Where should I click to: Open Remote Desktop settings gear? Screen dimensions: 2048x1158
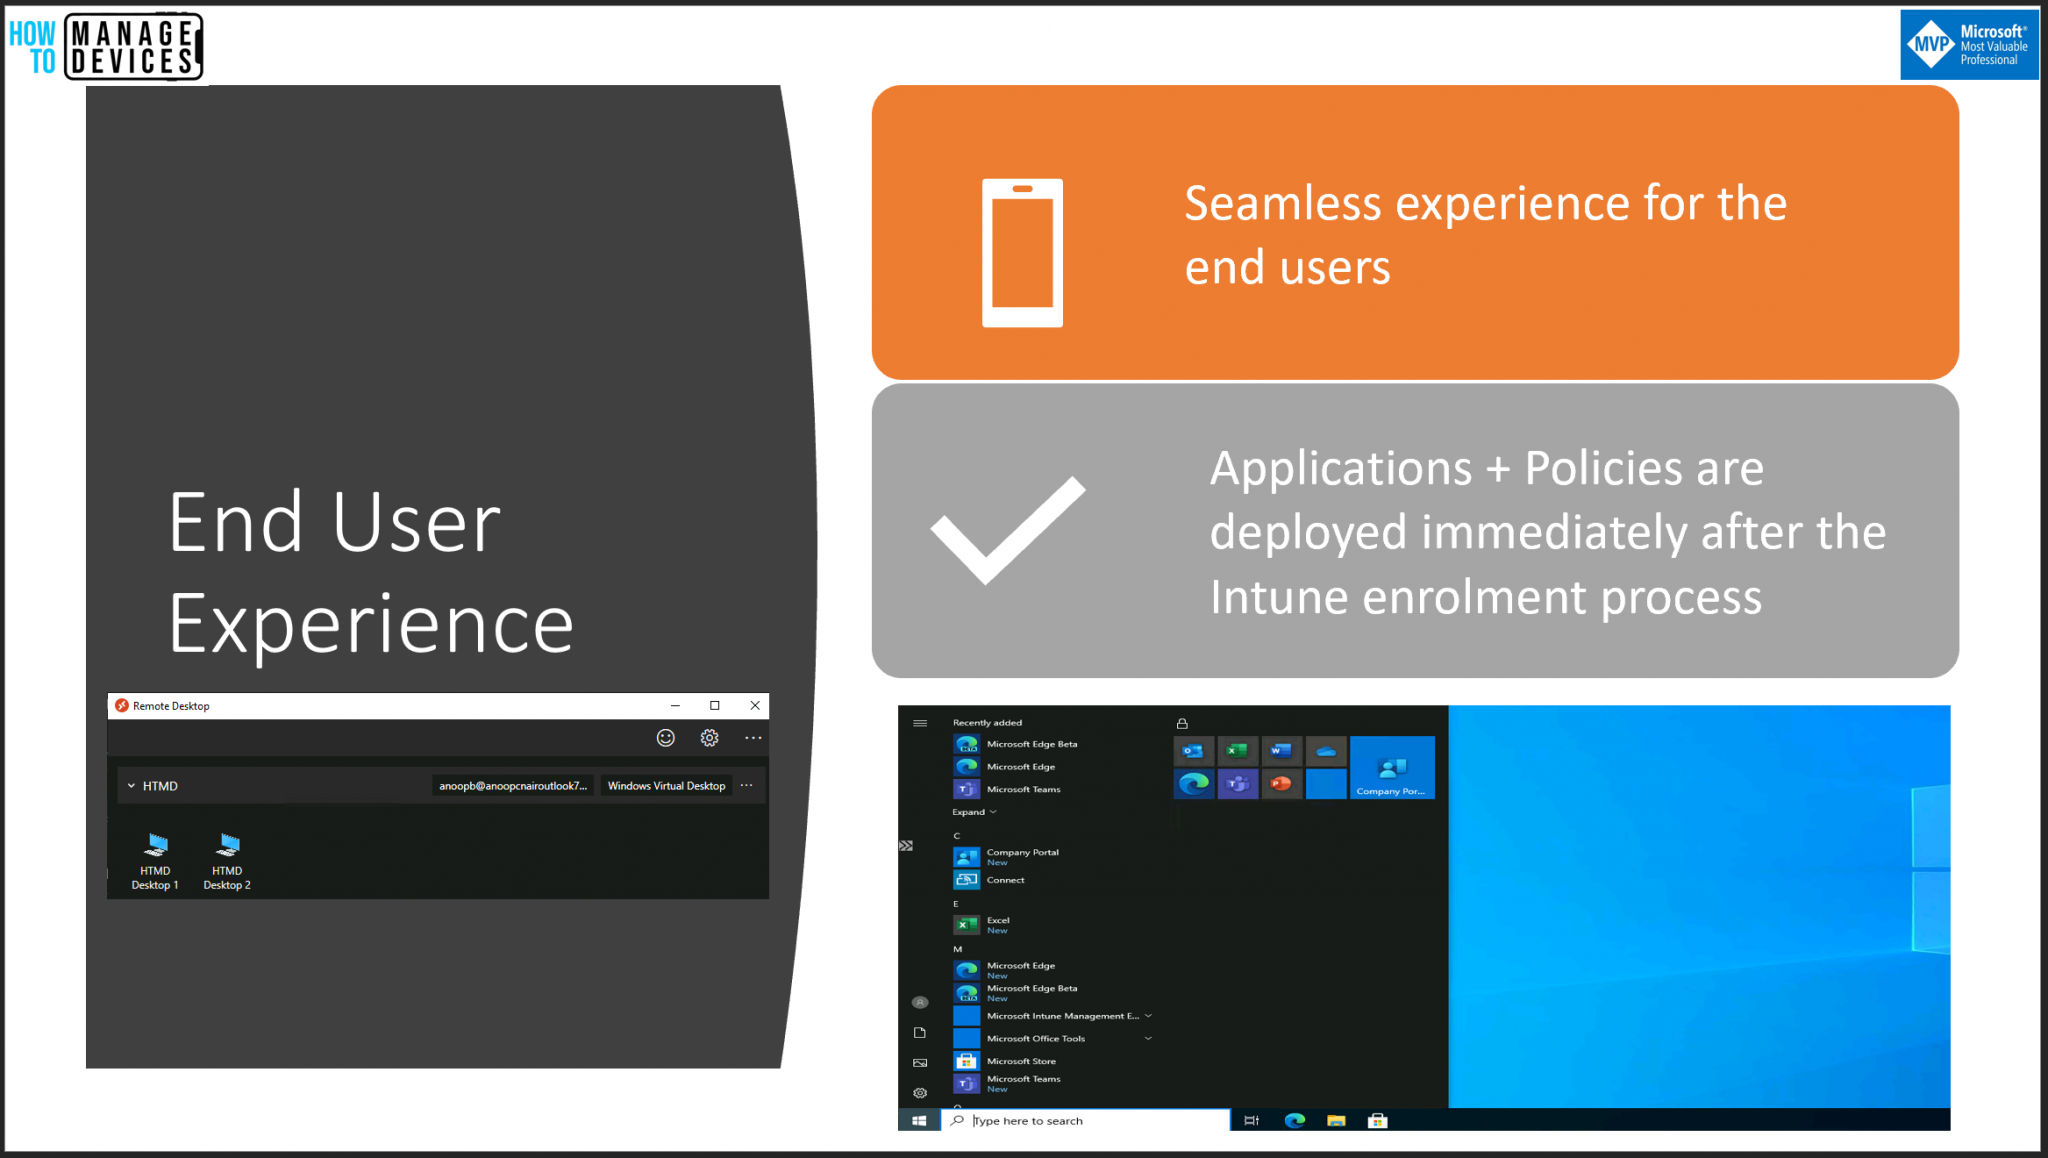tap(709, 737)
